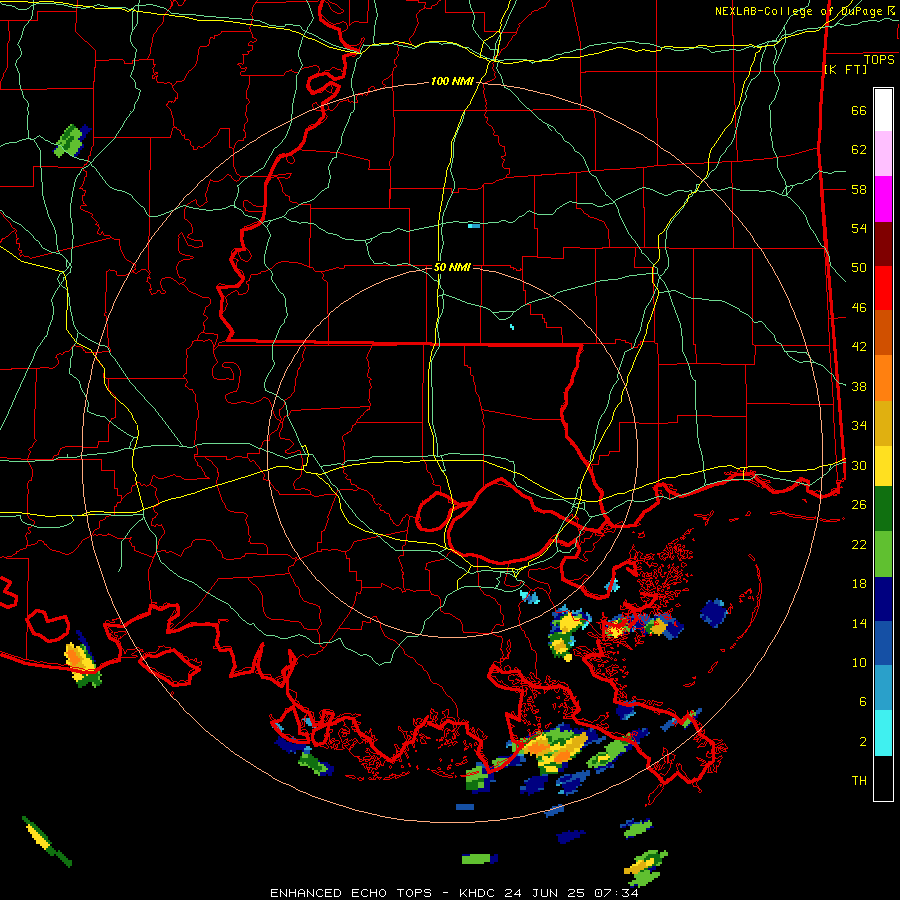The image size is (900, 900).
Task: Select the 14 scale value
Action: click(x=859, y=623)
